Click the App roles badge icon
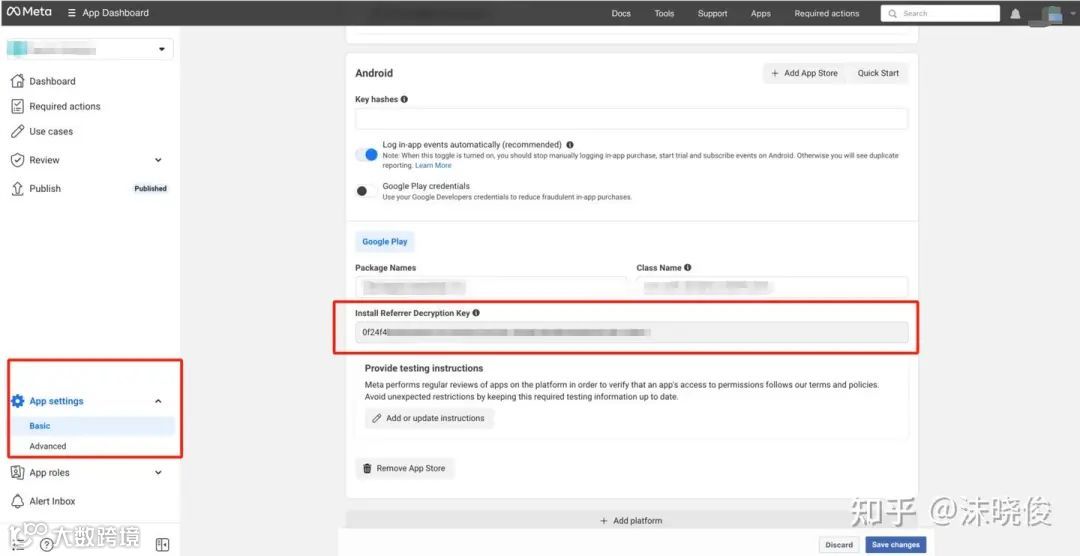 (x=18, y=473)
